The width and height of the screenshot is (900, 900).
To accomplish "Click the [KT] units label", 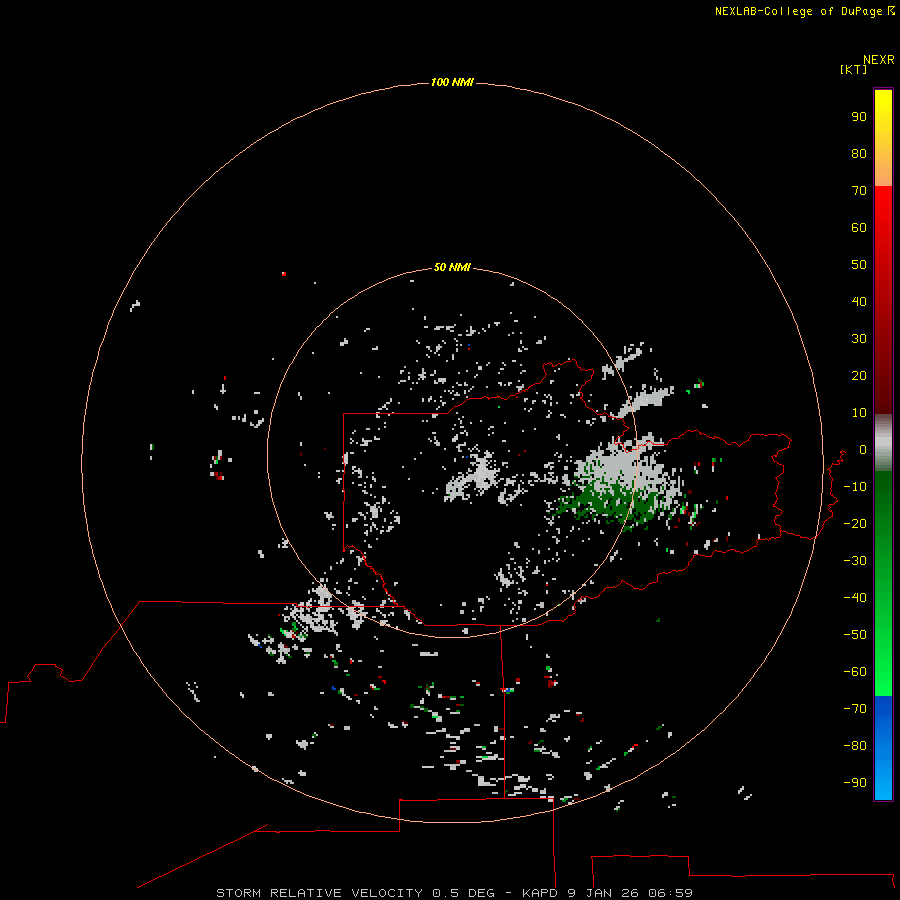I will 854,69.
